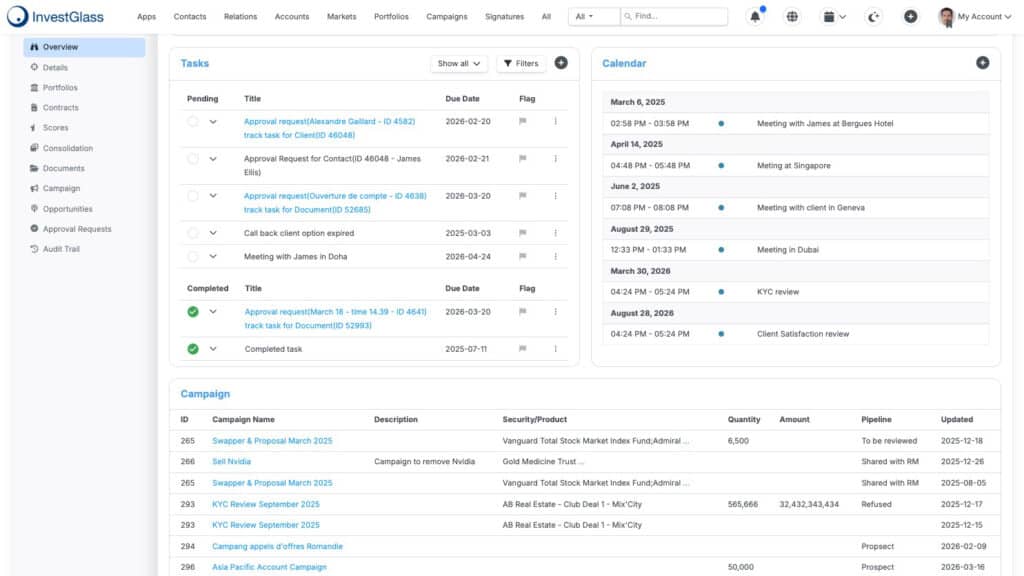Click the plus icon in Tasks panel
This screenshot has height=576, width=1024.
[x=561, y=63]
